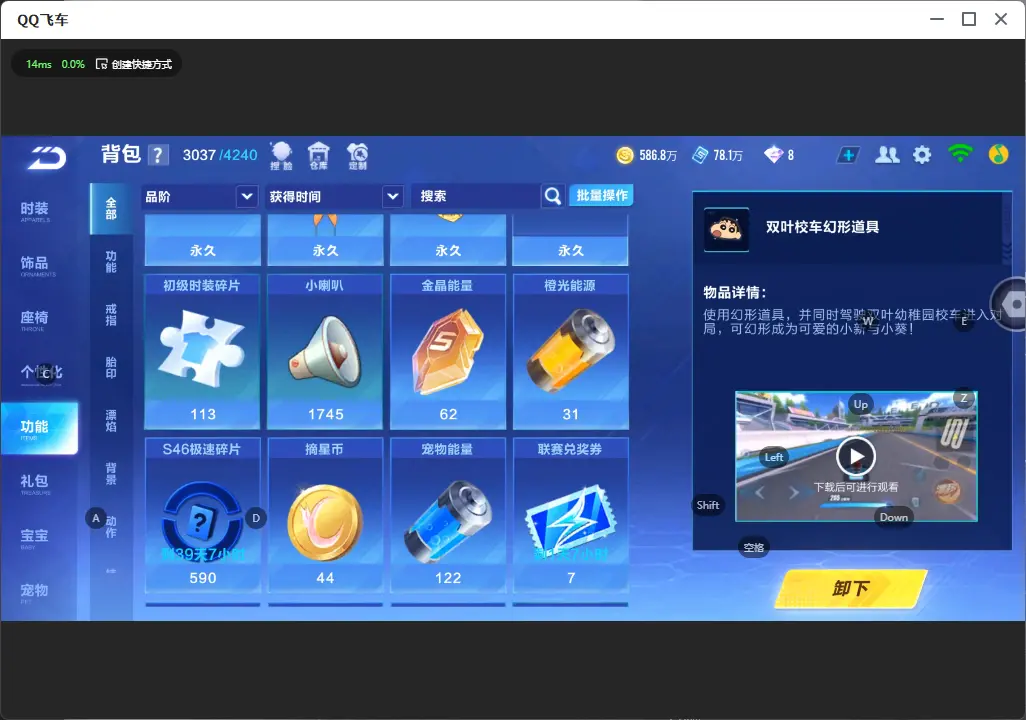Select the 摘星币 gold coin item
Screen dimensions: 1026x720
click(x=325, y=515)
